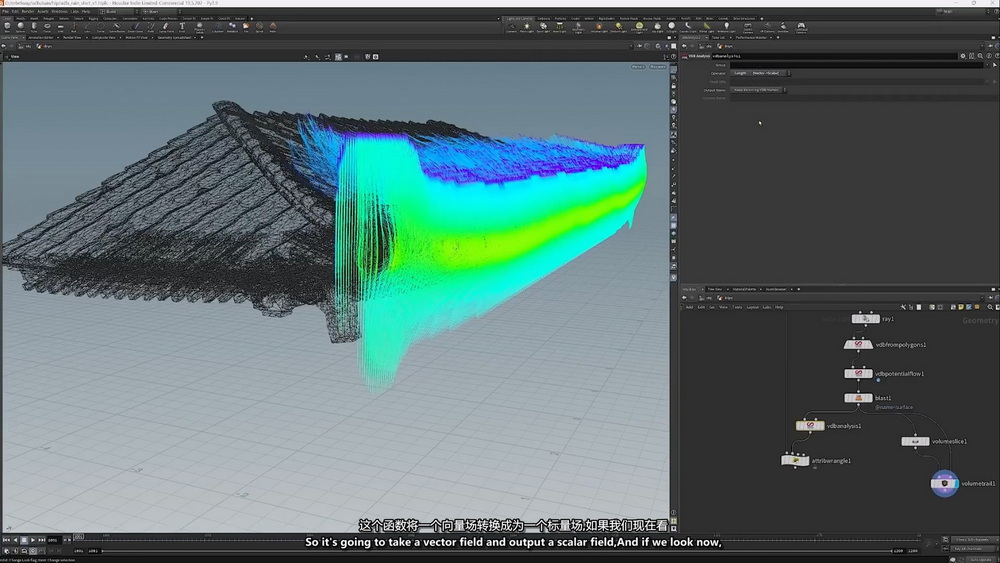Select the Box shelf tool
1000x563 pixels.
point(7,27)
